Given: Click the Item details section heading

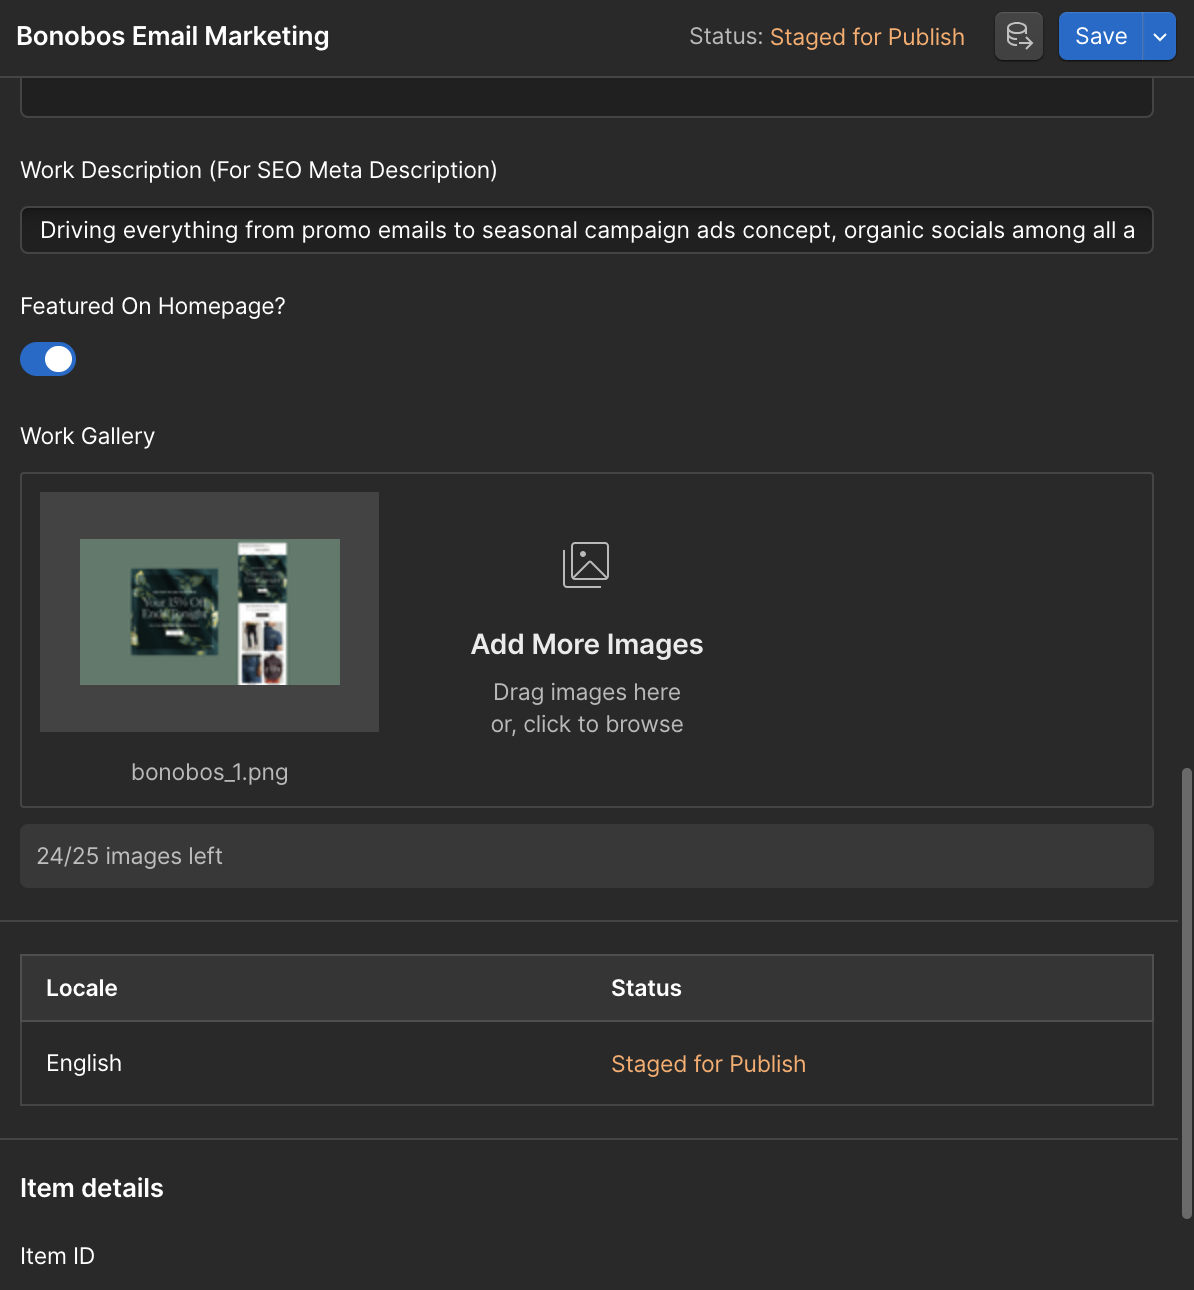Looking at the screenshot, I should (x=92, y=1188).
